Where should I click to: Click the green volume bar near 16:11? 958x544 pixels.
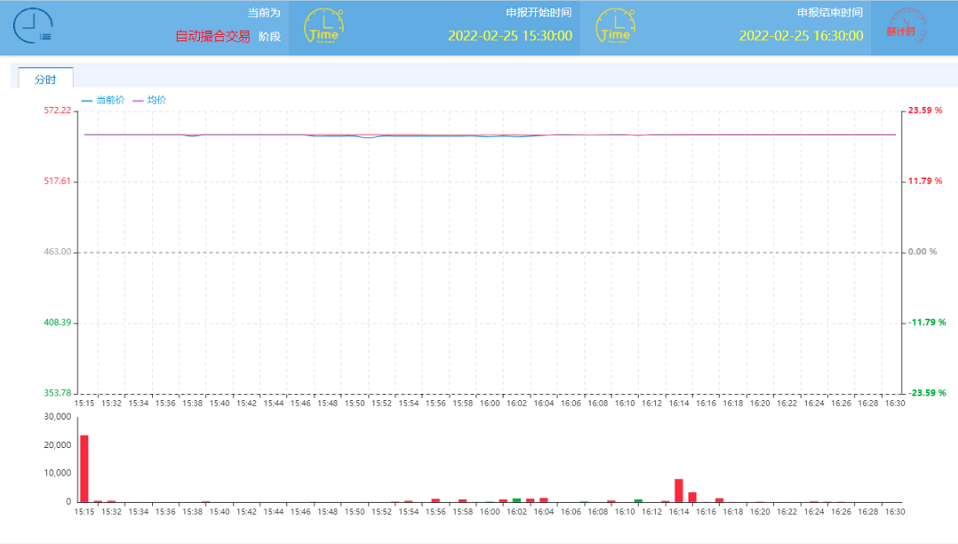click(x=638, y=500)
